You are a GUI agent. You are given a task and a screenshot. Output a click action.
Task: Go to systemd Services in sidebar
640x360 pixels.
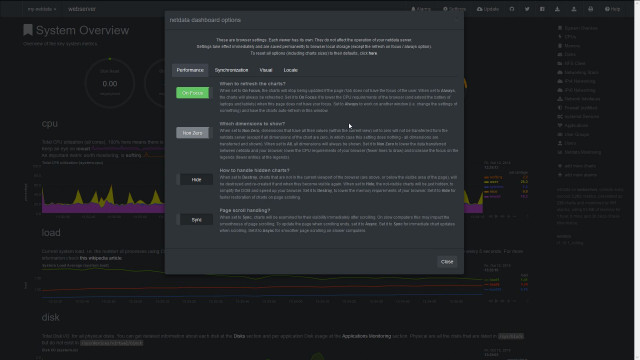(578, 116)
